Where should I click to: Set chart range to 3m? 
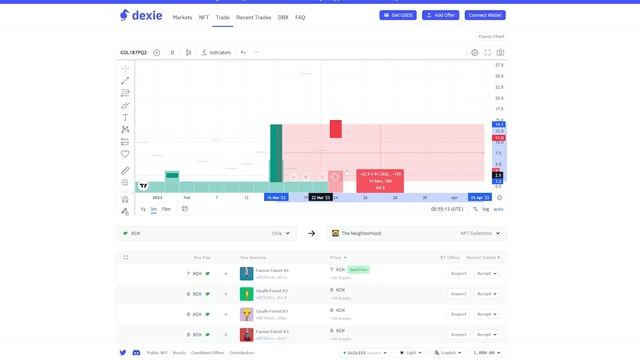pyautogui.click(x=153, y=209)
